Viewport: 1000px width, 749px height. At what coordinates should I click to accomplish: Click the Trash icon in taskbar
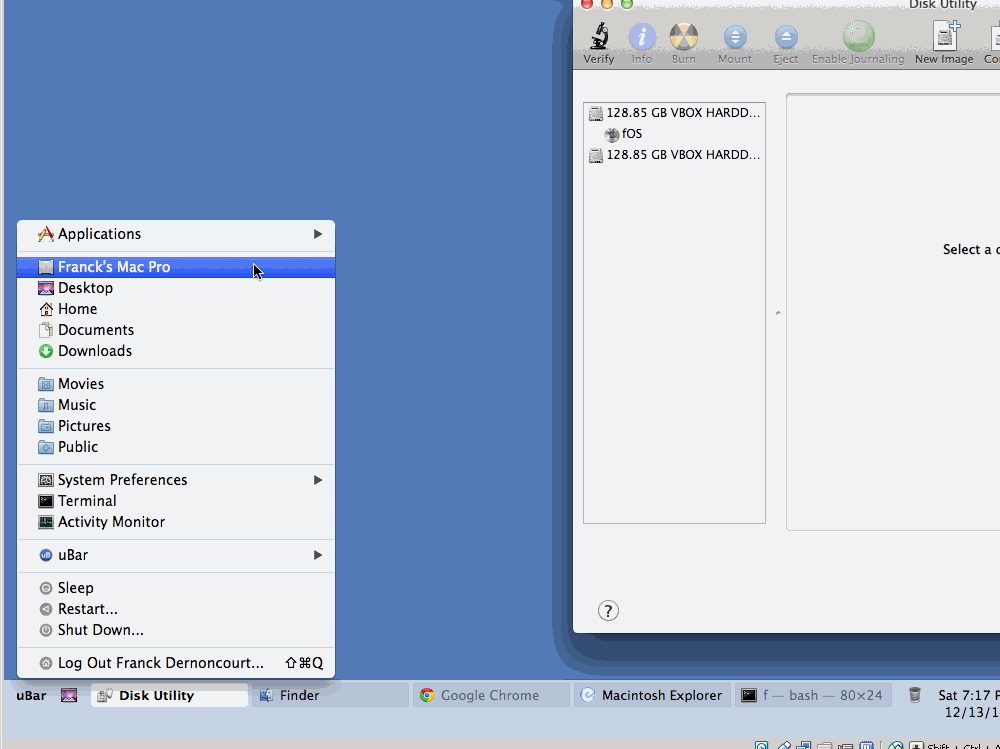click(x=915, y=695)
